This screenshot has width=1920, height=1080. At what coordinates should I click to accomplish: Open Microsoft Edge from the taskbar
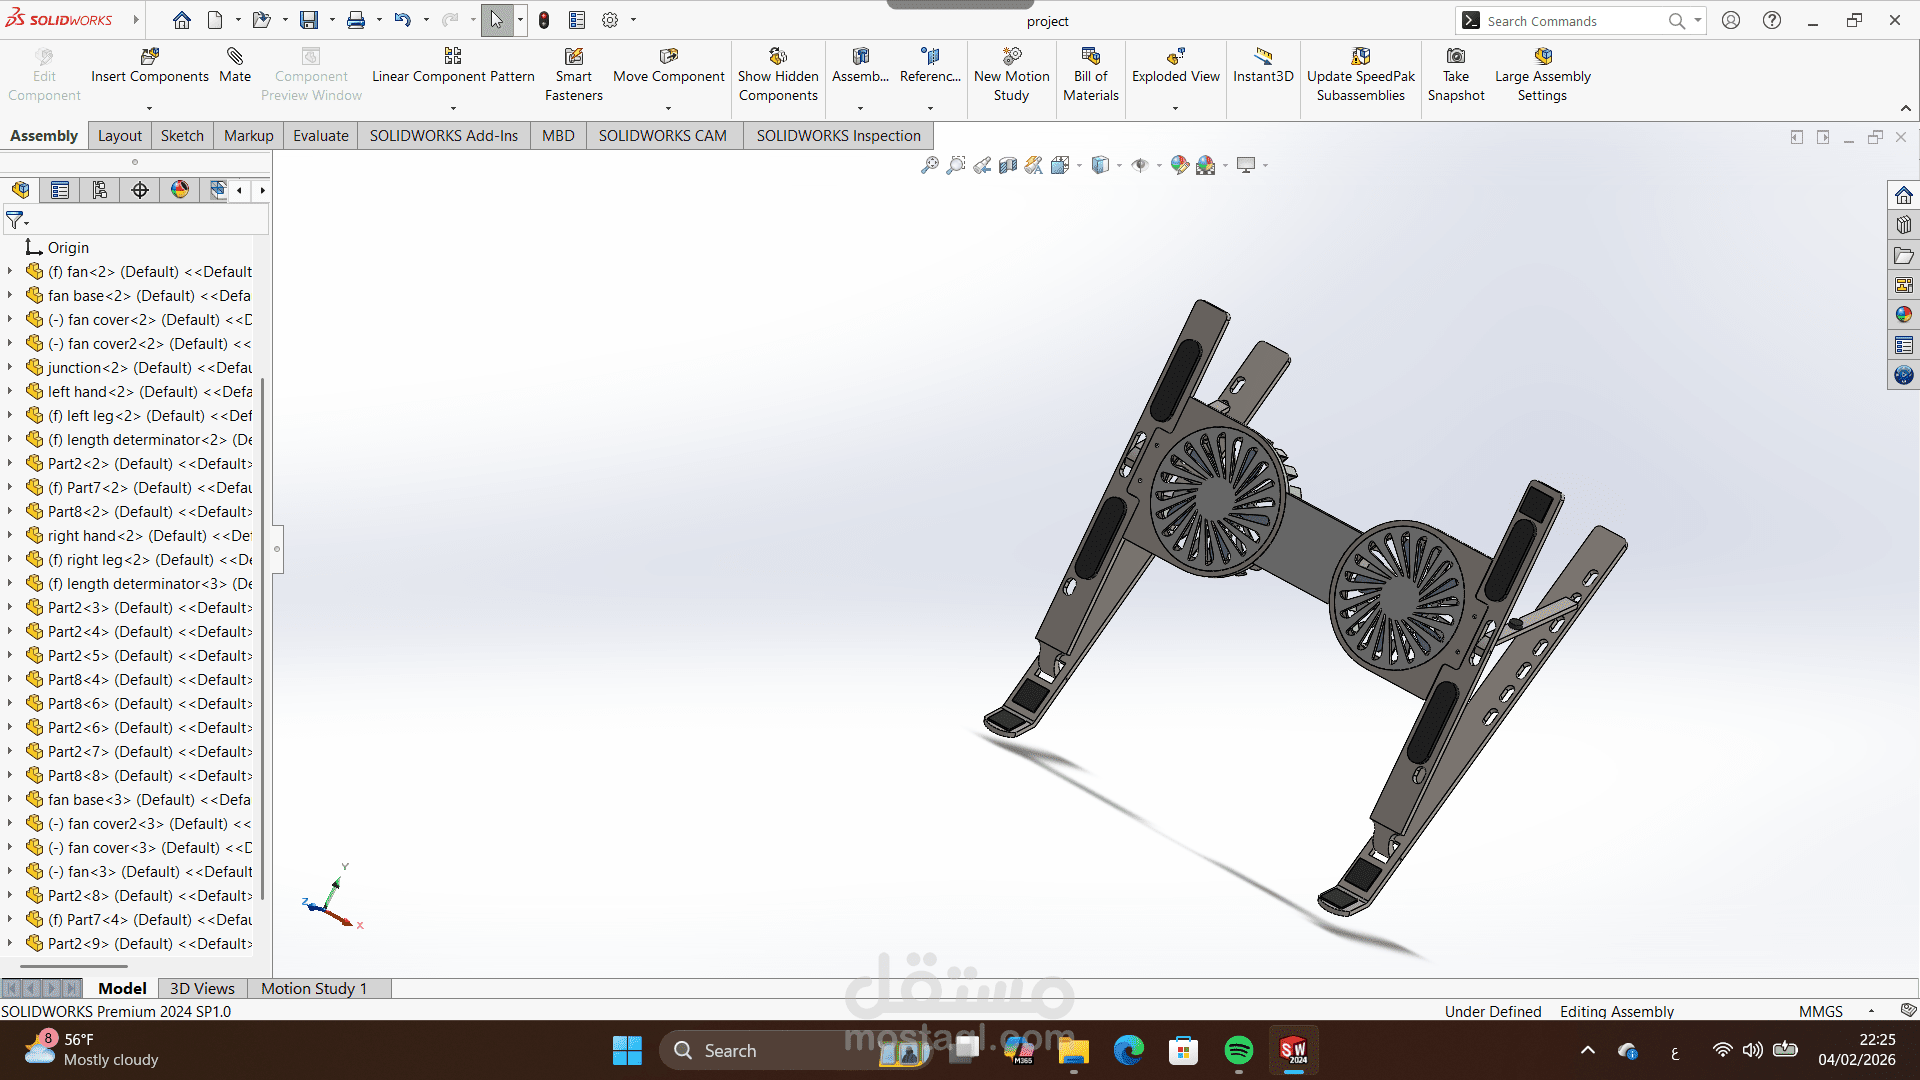click(1128, 1051)
